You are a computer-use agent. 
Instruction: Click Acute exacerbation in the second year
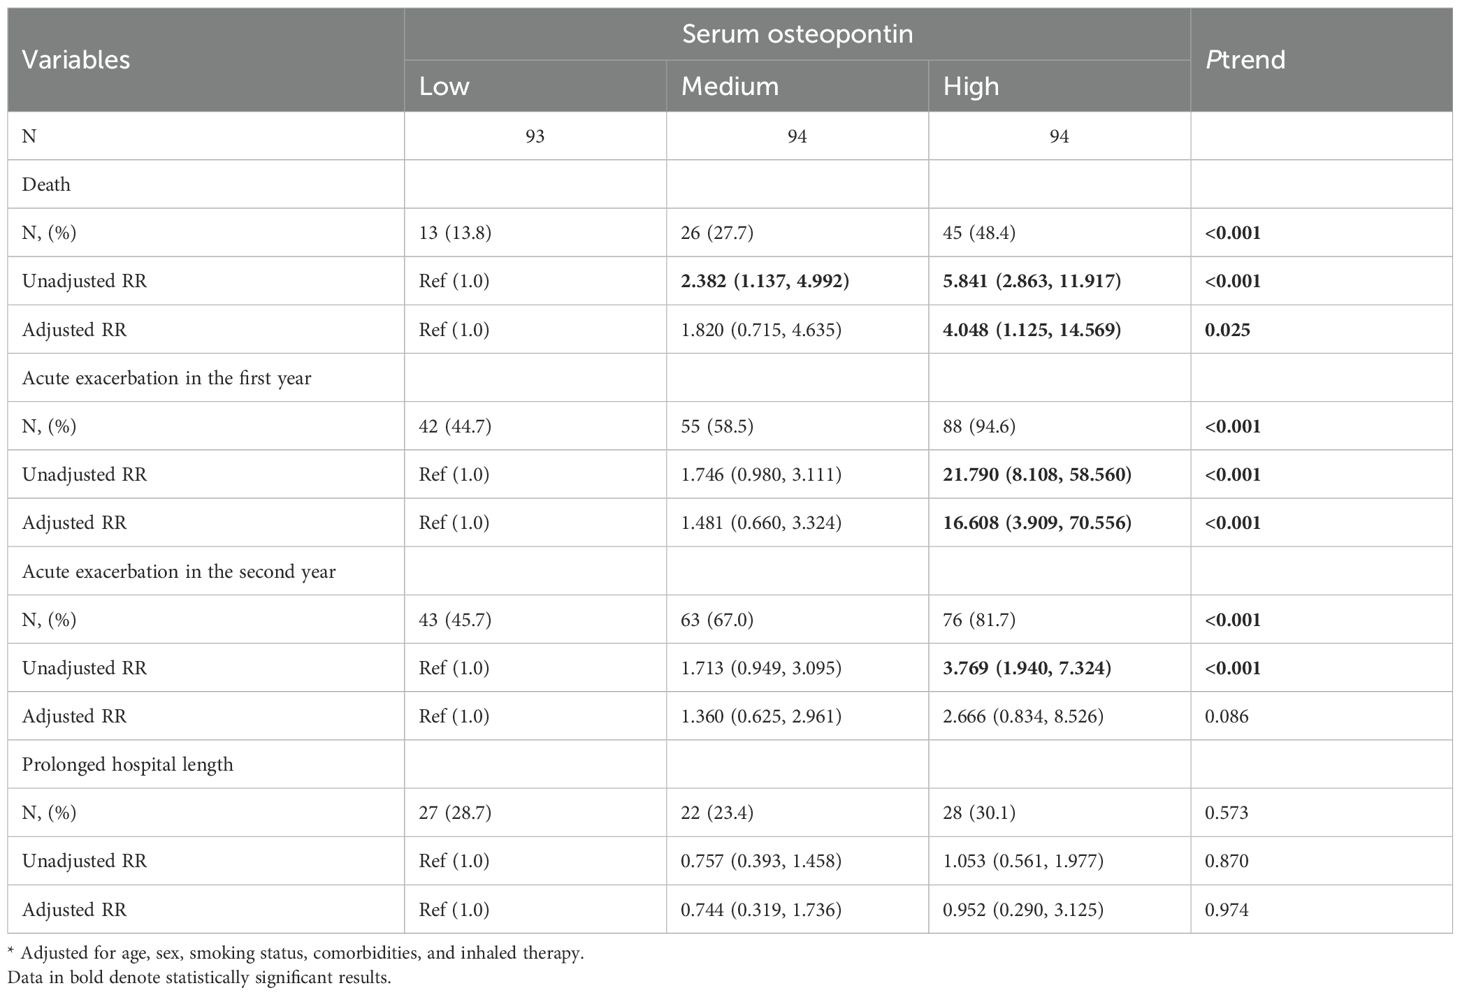(x=178, y=571)
